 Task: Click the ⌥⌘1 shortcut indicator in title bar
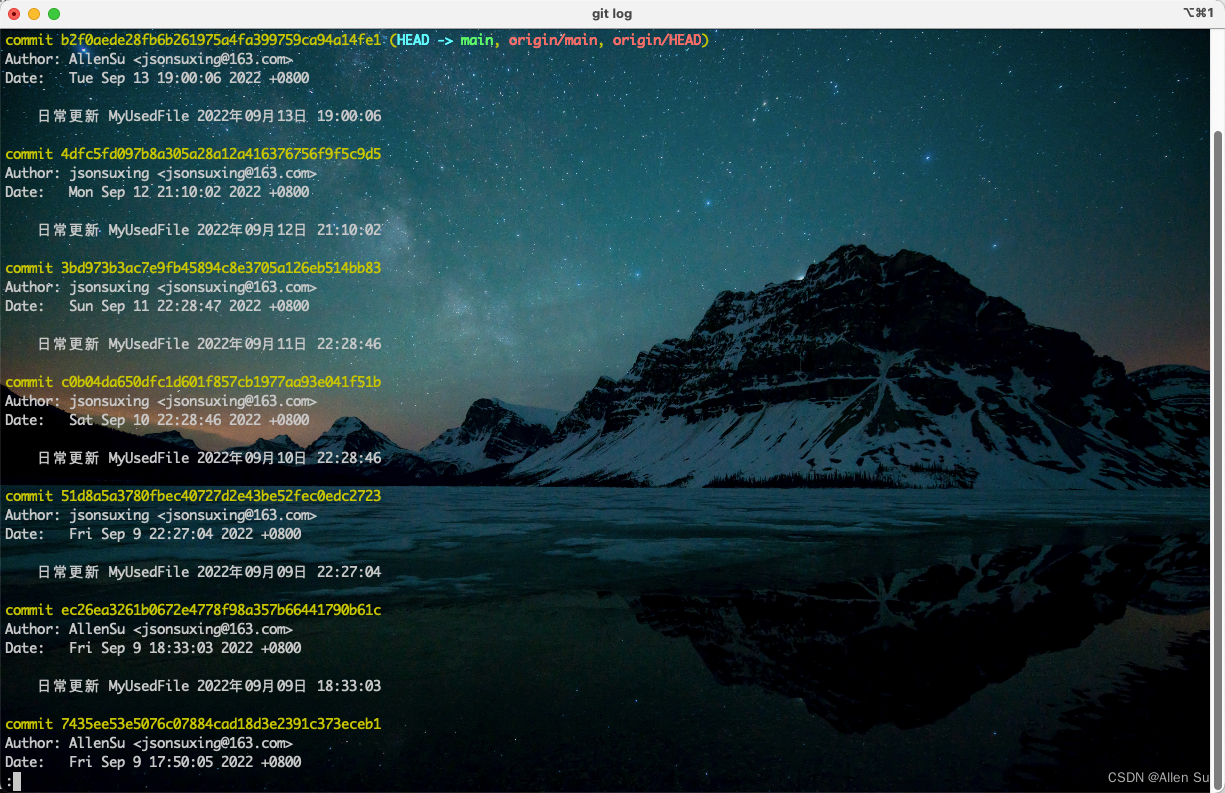tap(1196, 13)
